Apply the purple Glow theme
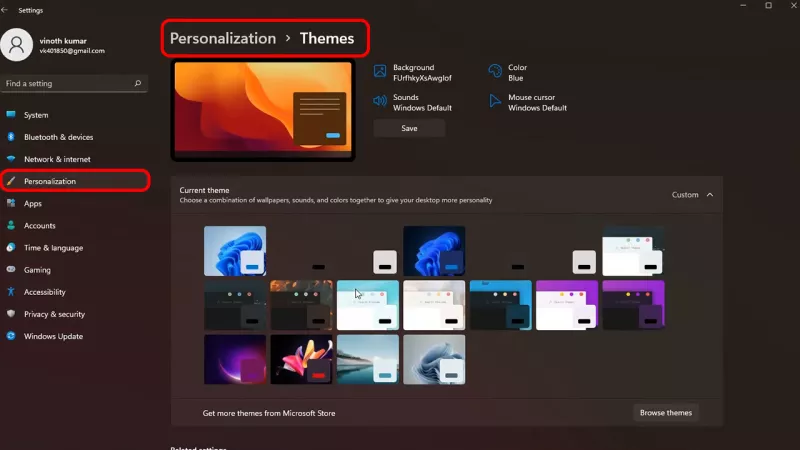The image size is (800, 450). [235, 359]
